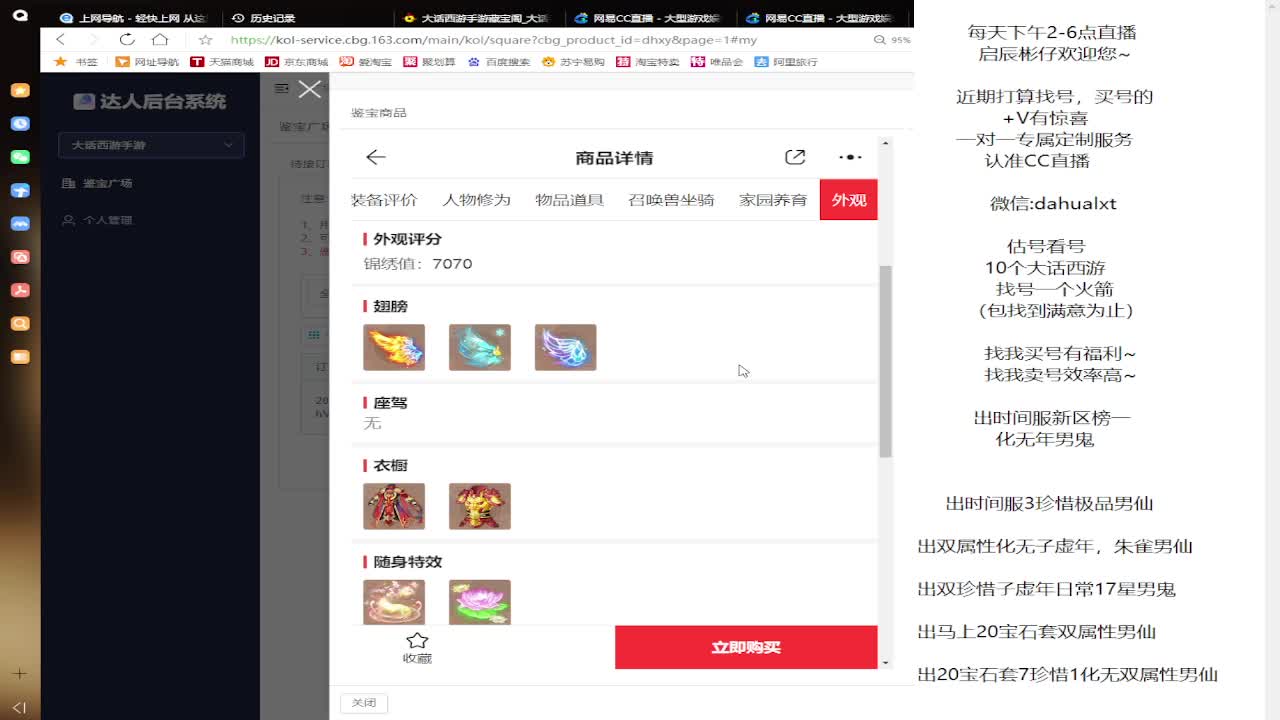Reload the page with refresh icon

tap(127, 39)
